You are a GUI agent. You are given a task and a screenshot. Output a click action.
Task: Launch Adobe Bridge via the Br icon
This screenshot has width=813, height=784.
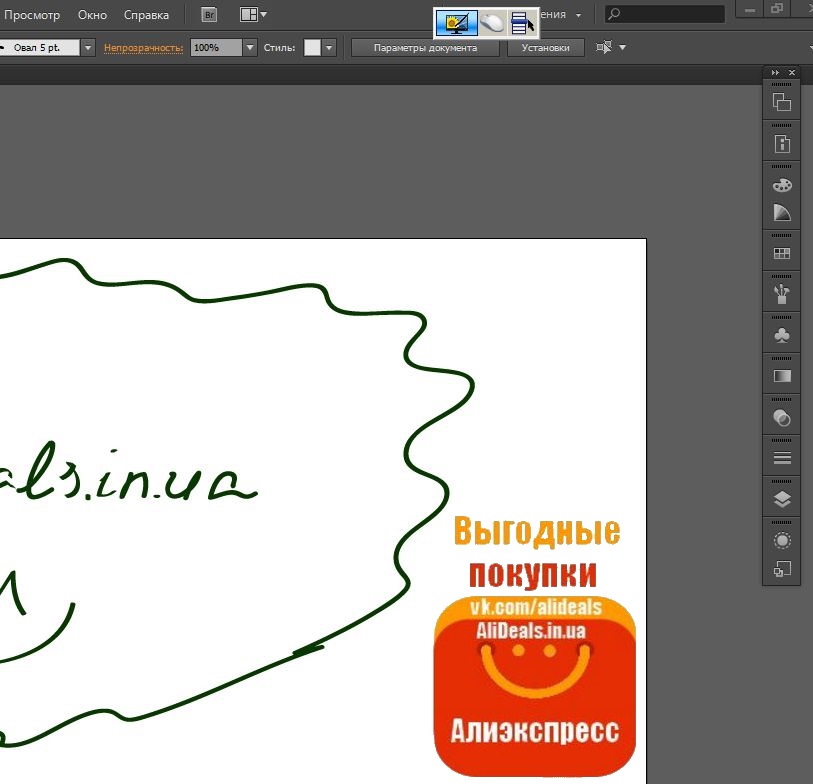pos(209,15)
